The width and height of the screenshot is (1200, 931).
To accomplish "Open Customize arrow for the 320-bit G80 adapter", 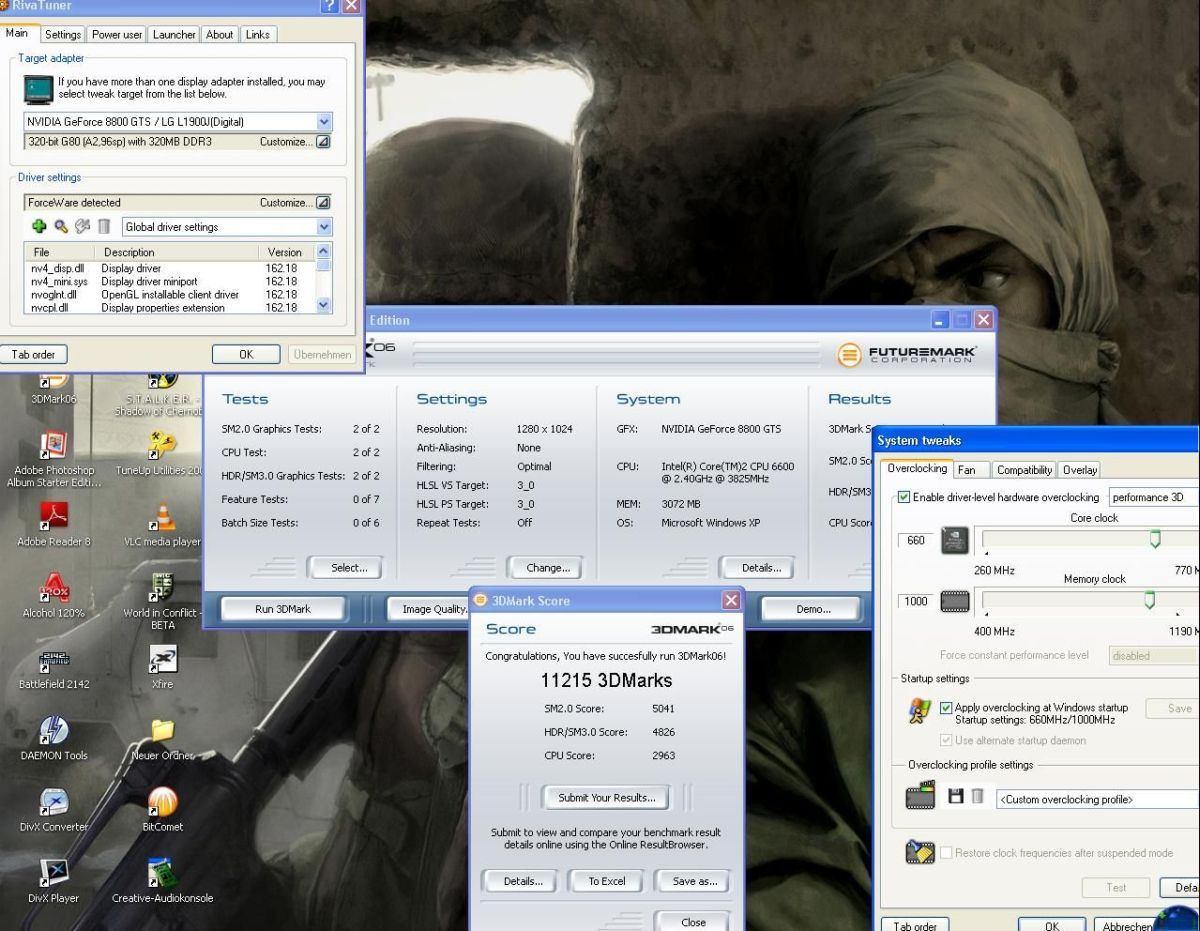I will [323, 142].
